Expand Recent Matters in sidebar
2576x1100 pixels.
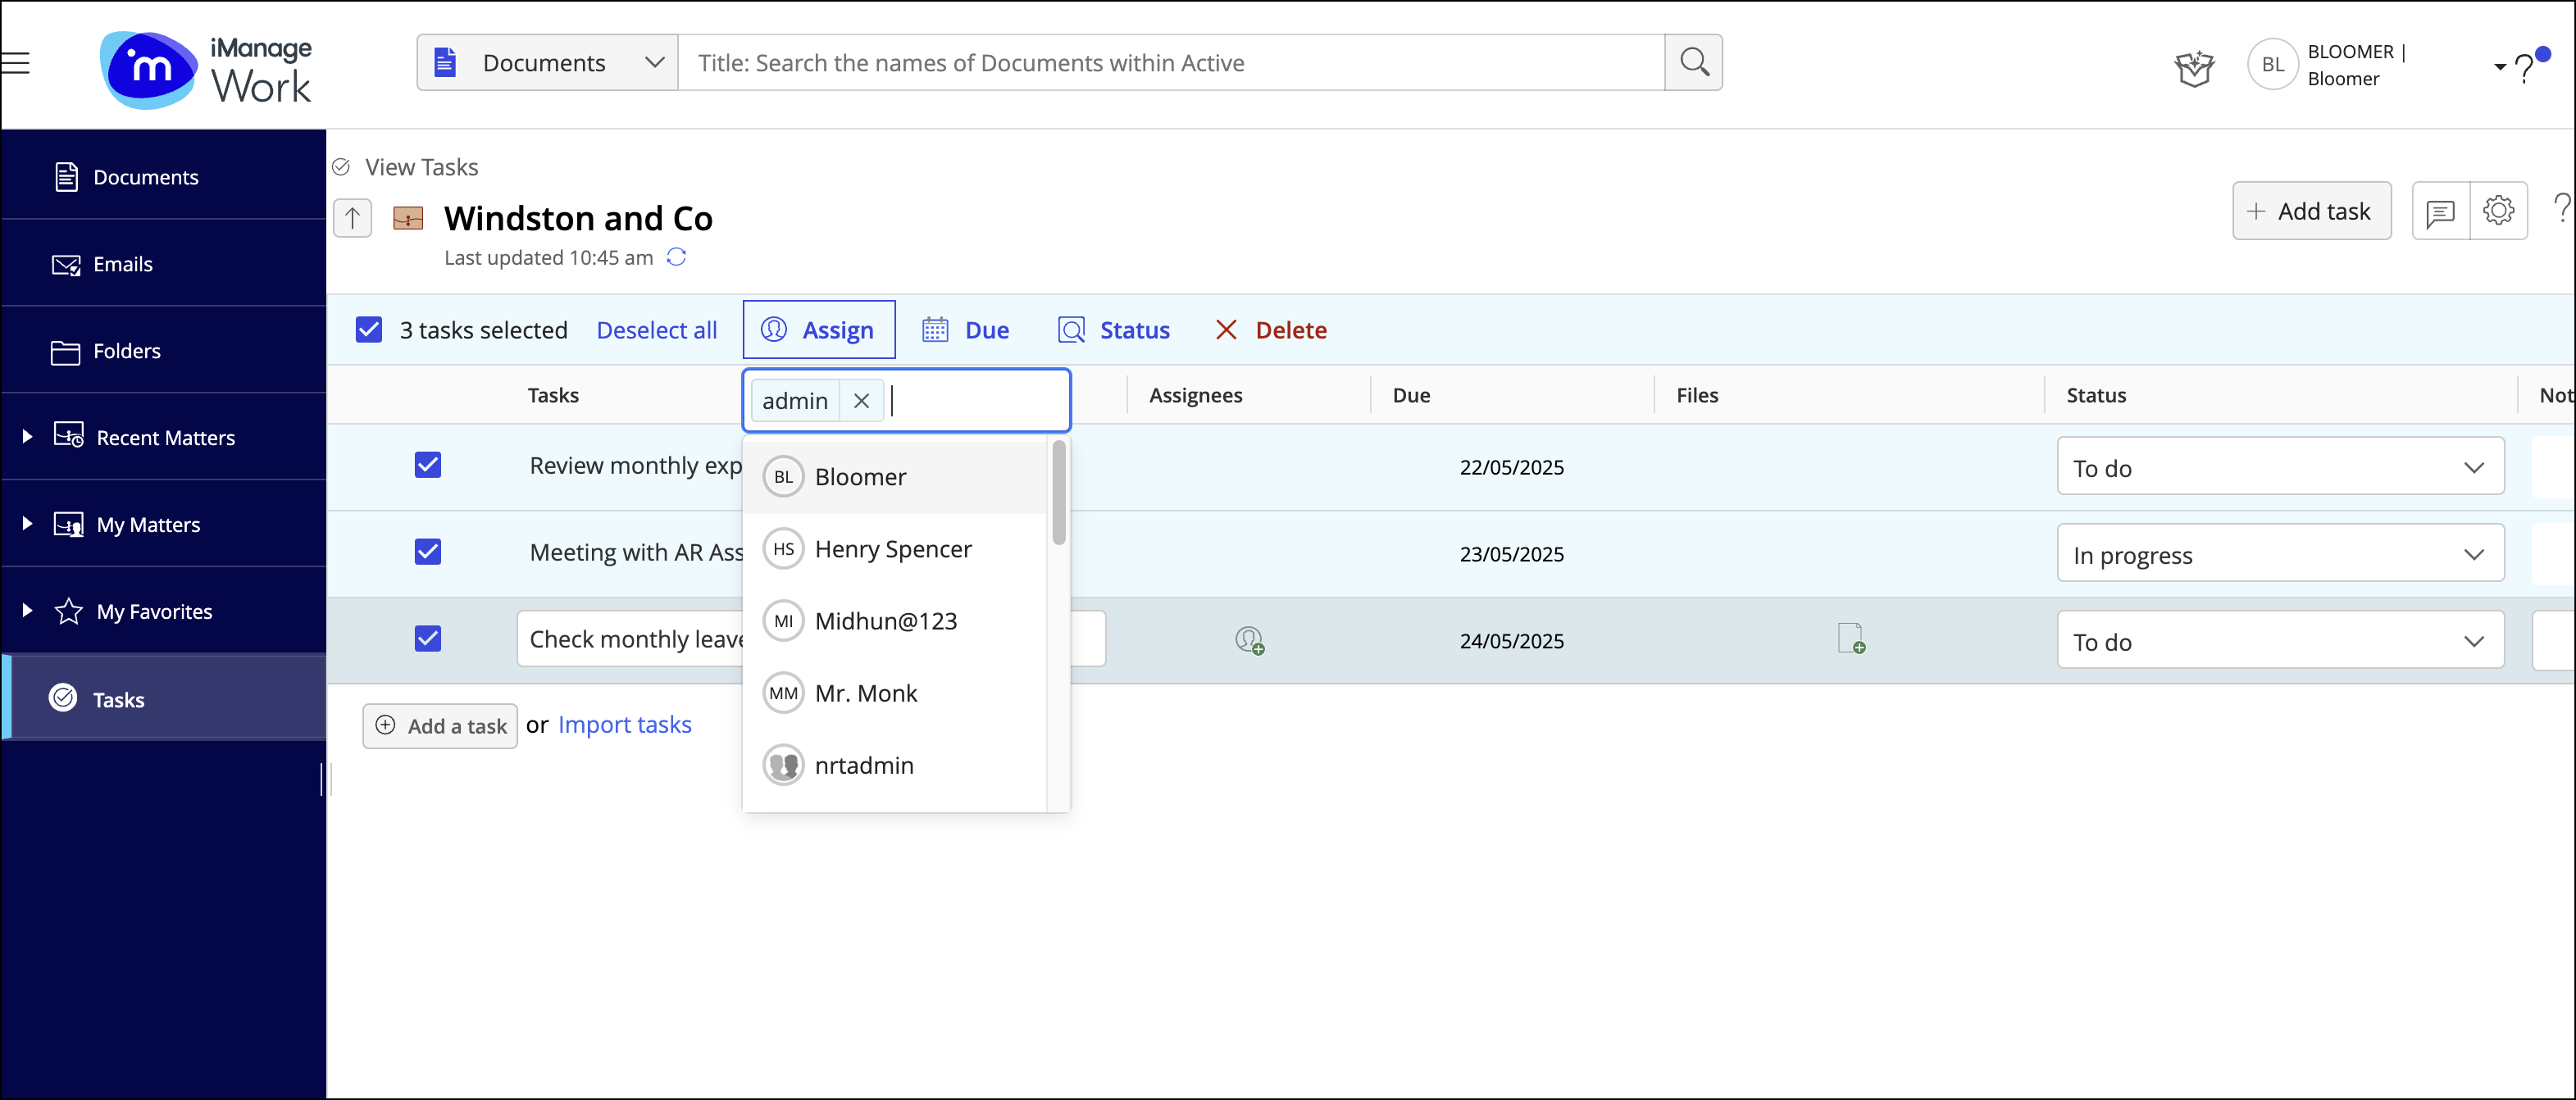pyautogui.click(x=28, y=437)
